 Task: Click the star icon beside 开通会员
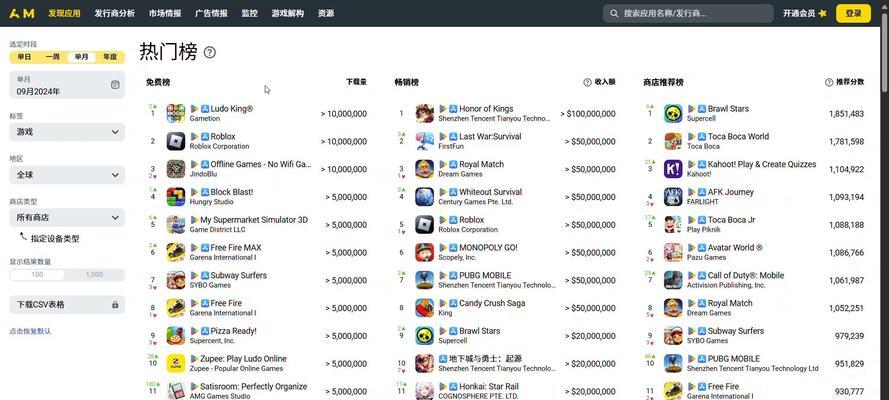[x=823, y=14]
